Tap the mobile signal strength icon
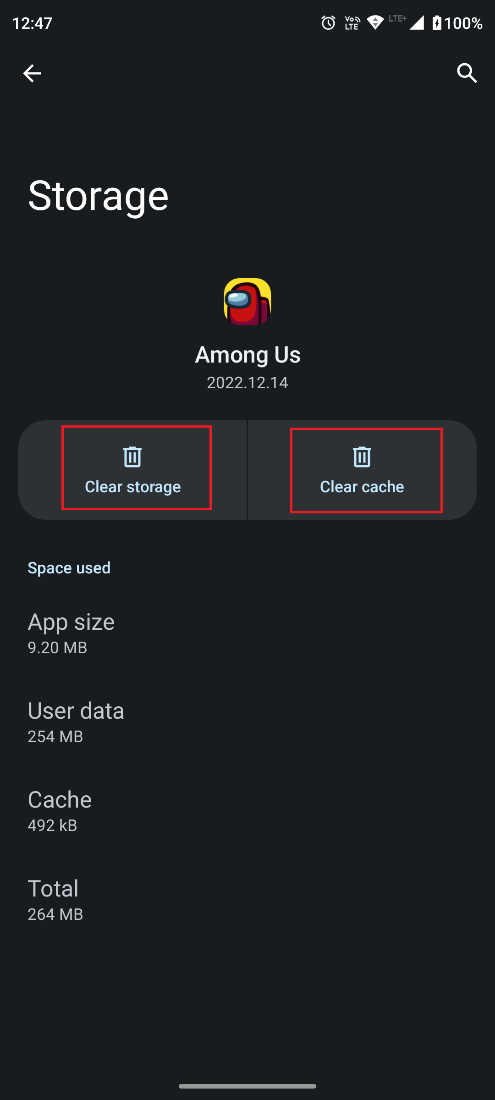The height and width of the screenshot is (1100, 495). pyautogui.click(x=417, y=23)
